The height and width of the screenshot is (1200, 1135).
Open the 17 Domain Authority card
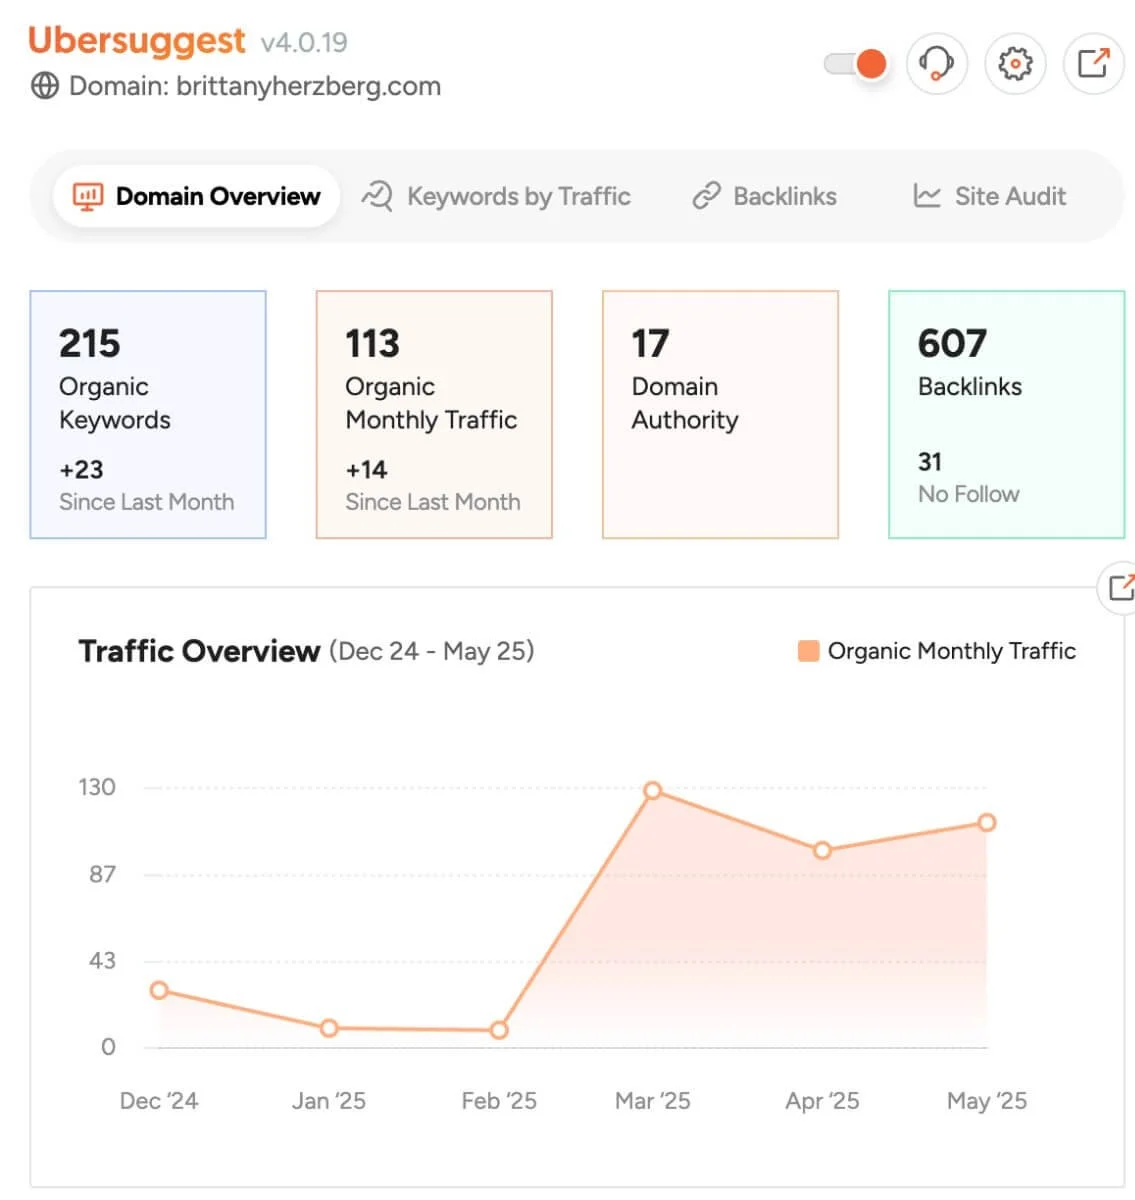click(x=720, y=415)
